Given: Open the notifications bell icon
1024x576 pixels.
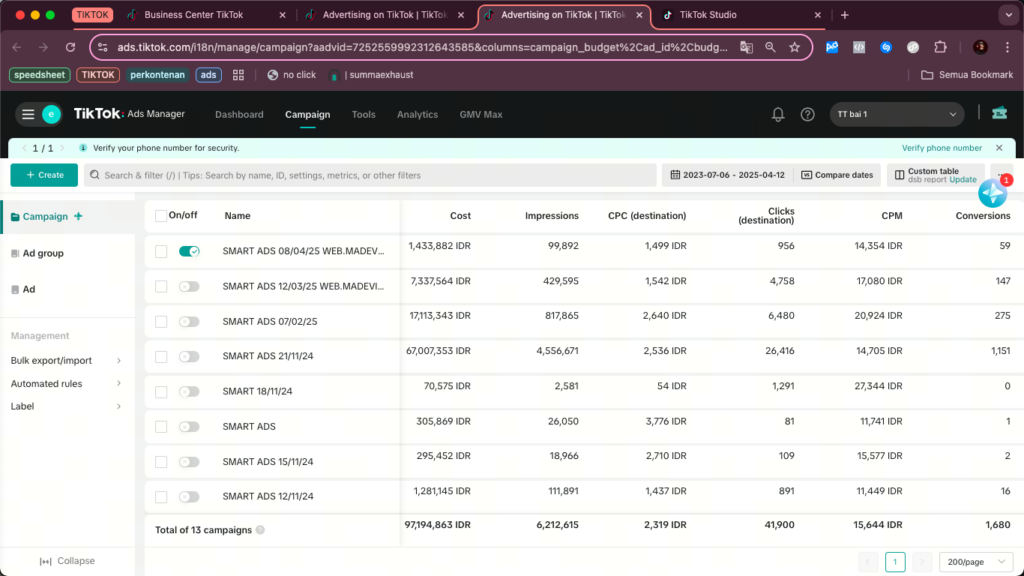Looking at the screenshot, I should [x=778, y=115].
